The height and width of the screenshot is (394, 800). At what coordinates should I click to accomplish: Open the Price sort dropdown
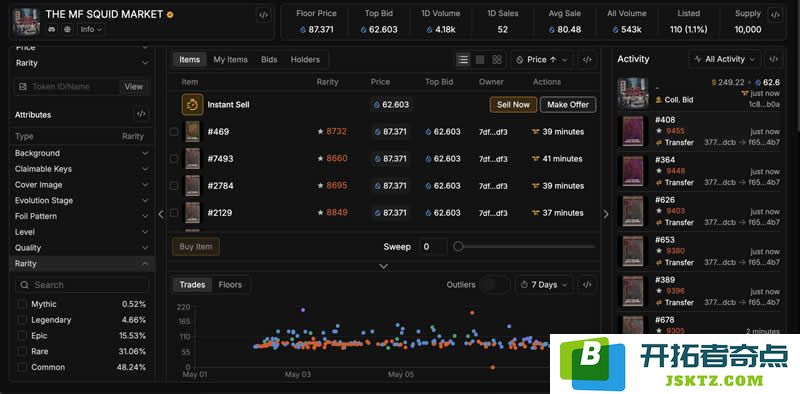542,60
